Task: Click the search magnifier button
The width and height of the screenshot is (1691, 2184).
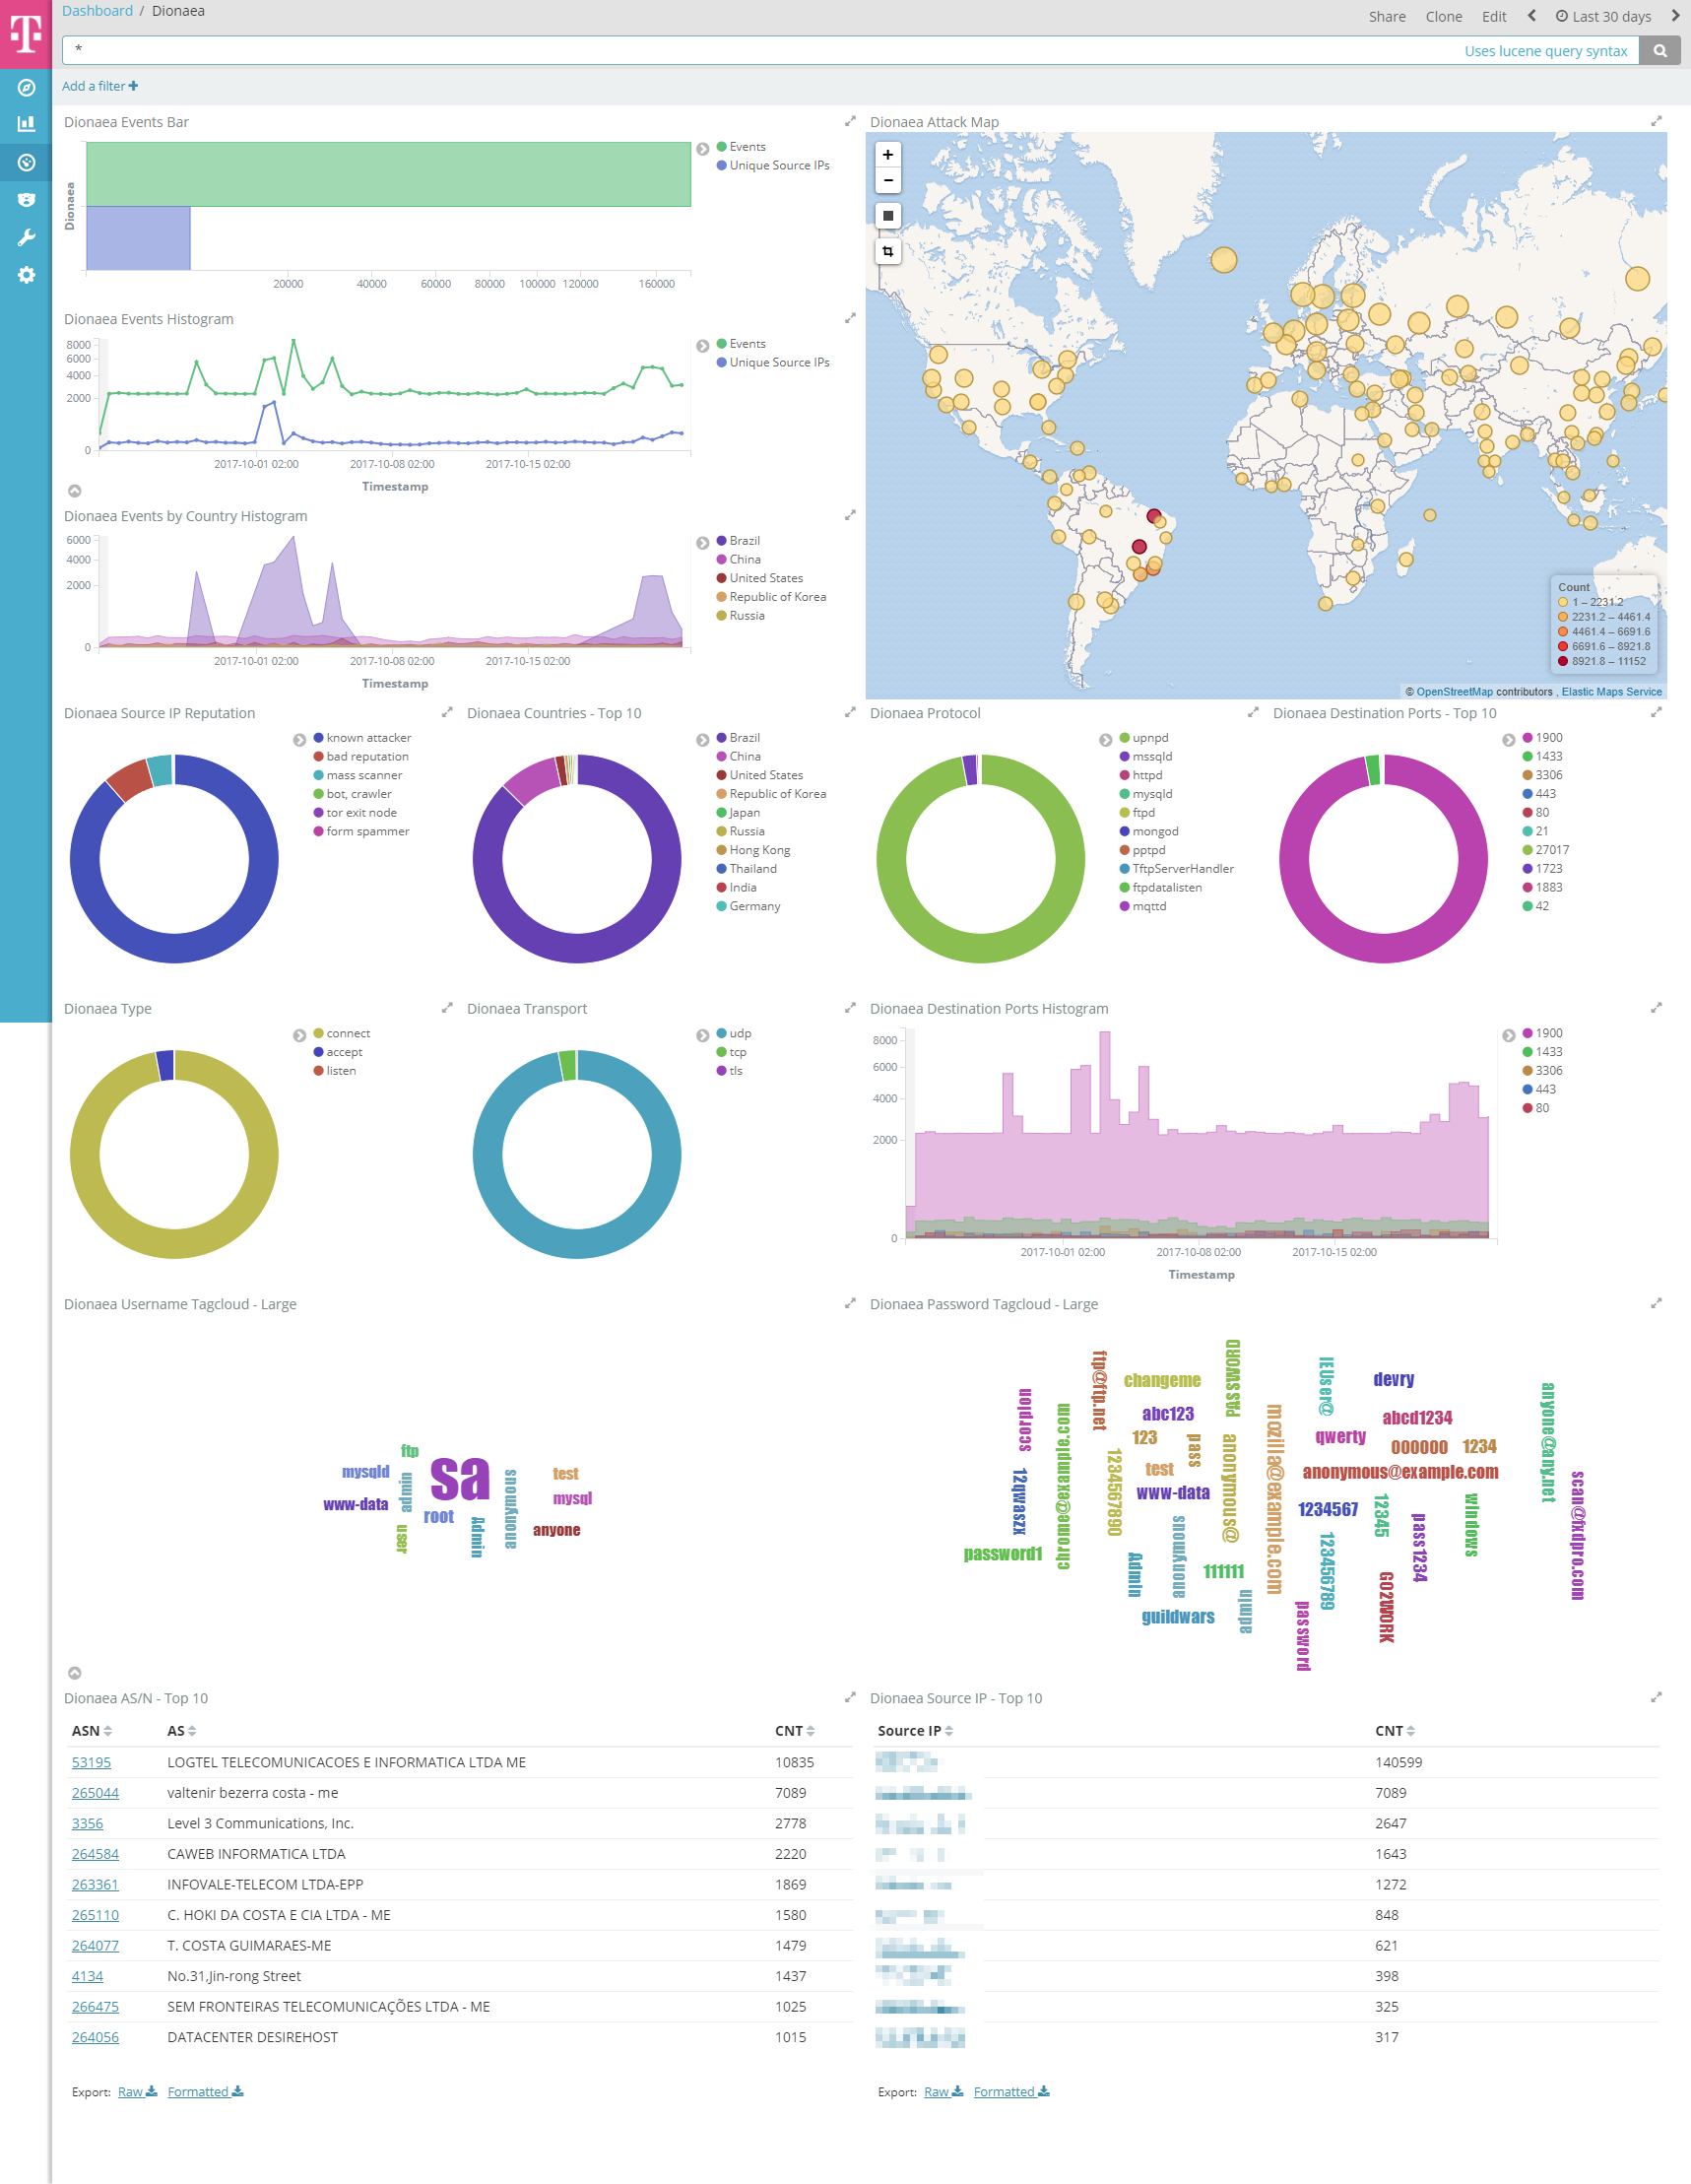Action: click(x=1660, y=51)
